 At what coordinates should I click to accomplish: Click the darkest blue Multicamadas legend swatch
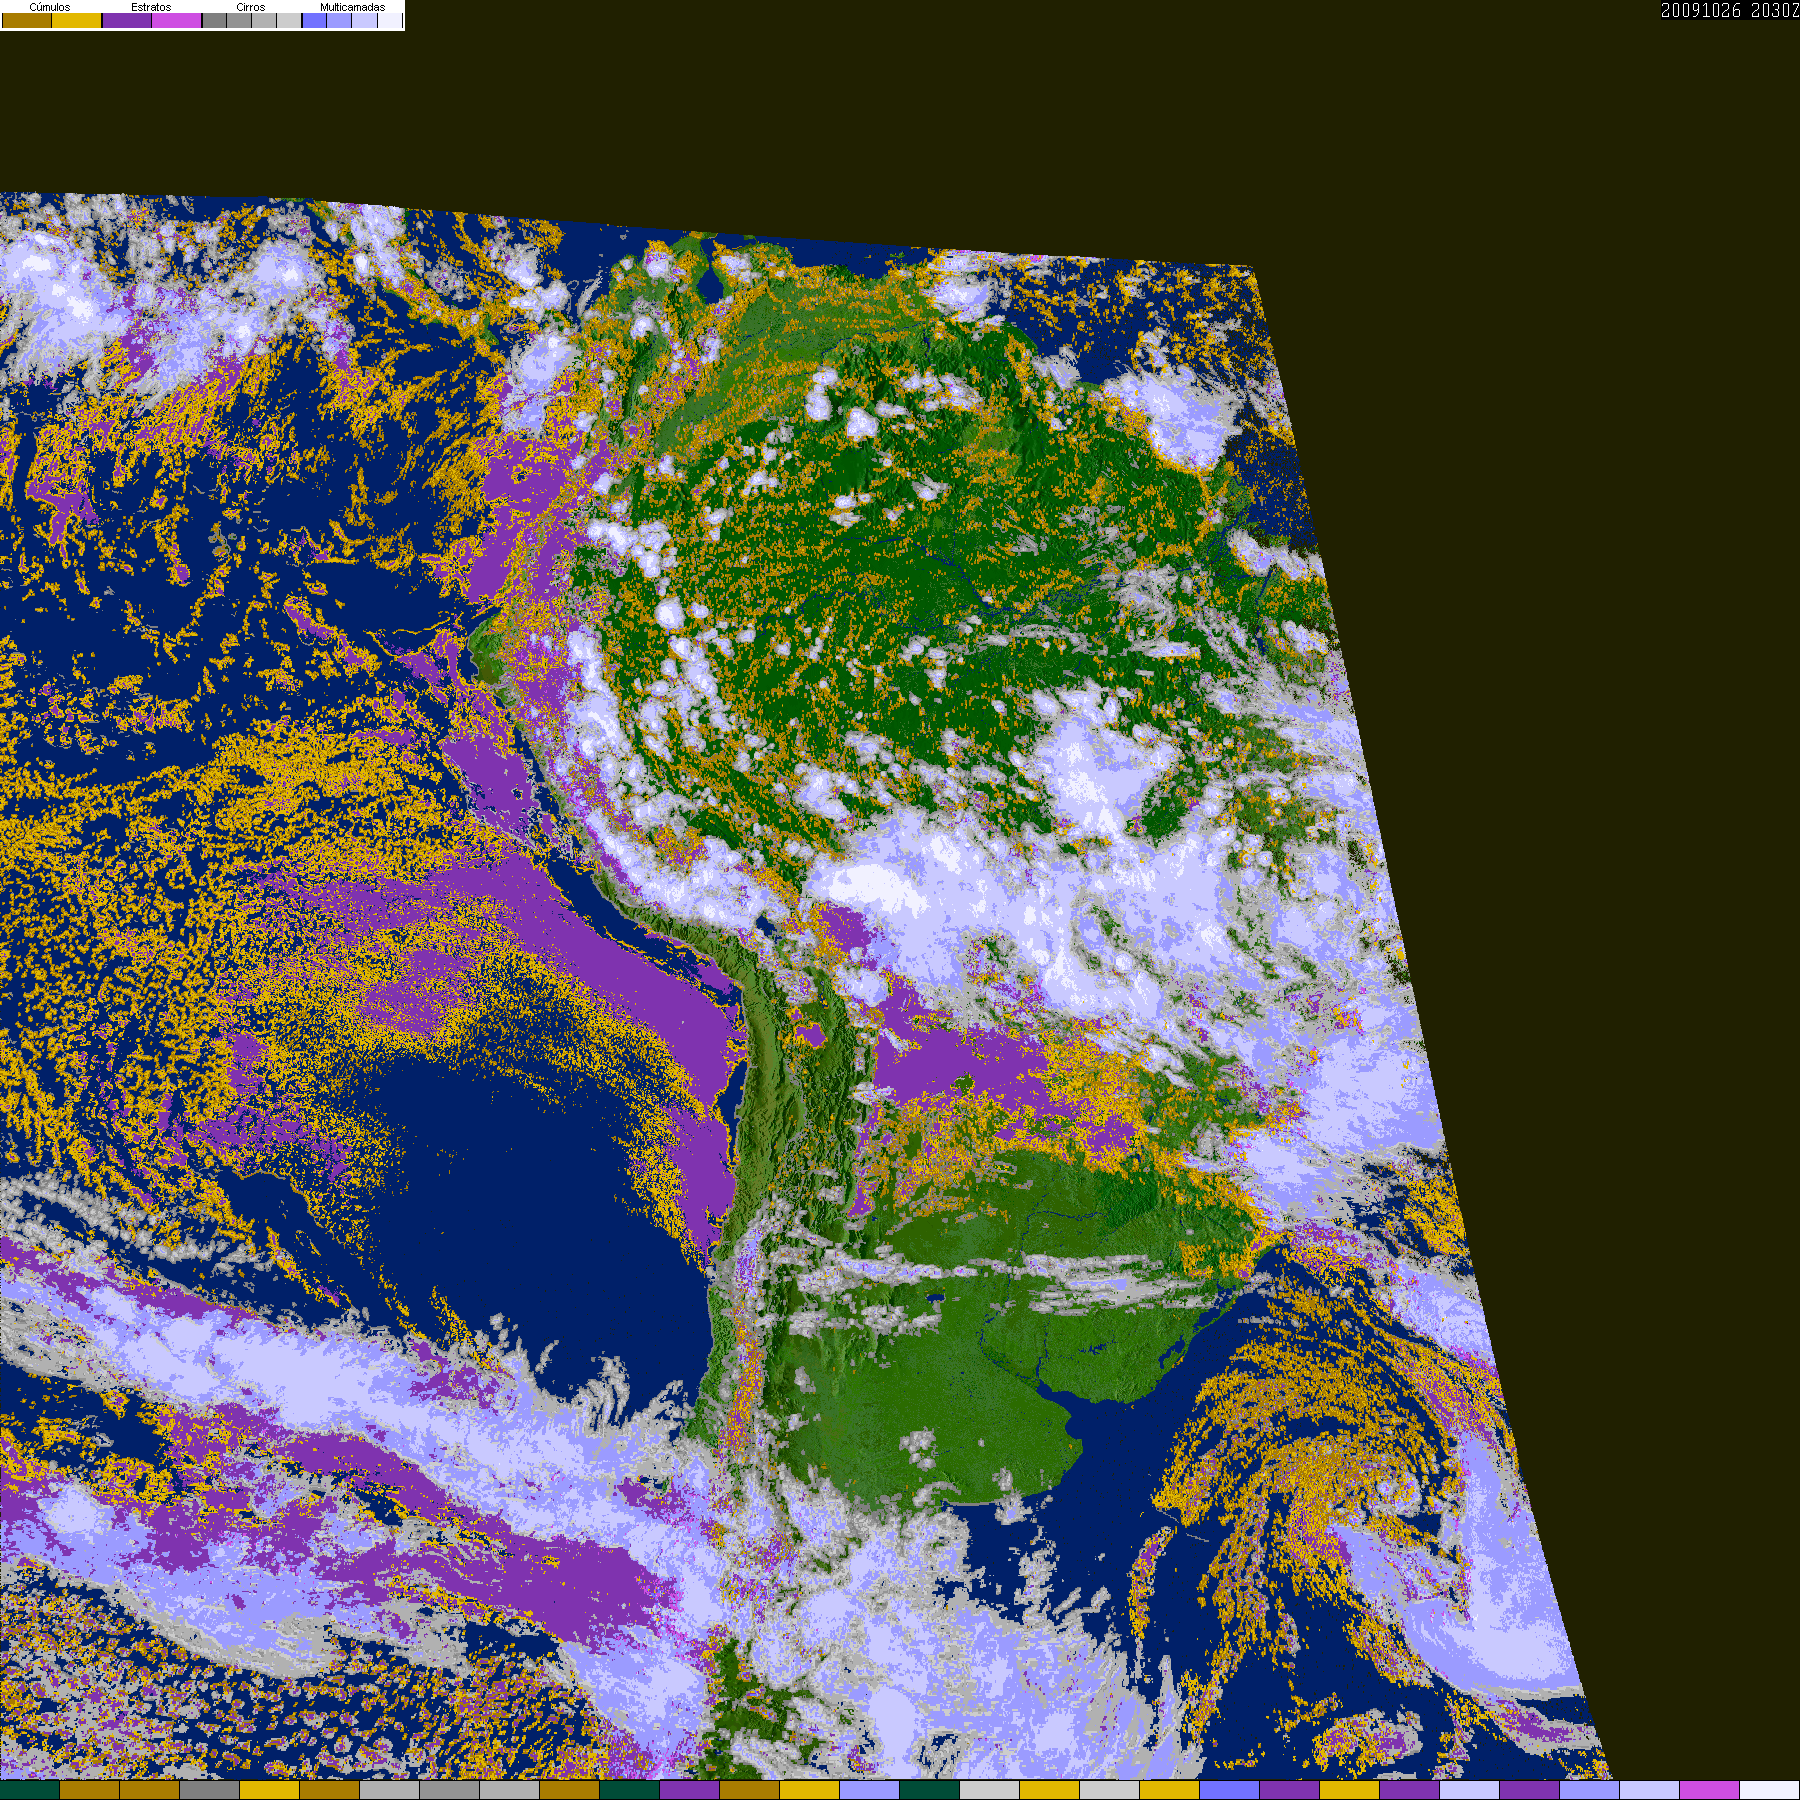click(314, 20)
